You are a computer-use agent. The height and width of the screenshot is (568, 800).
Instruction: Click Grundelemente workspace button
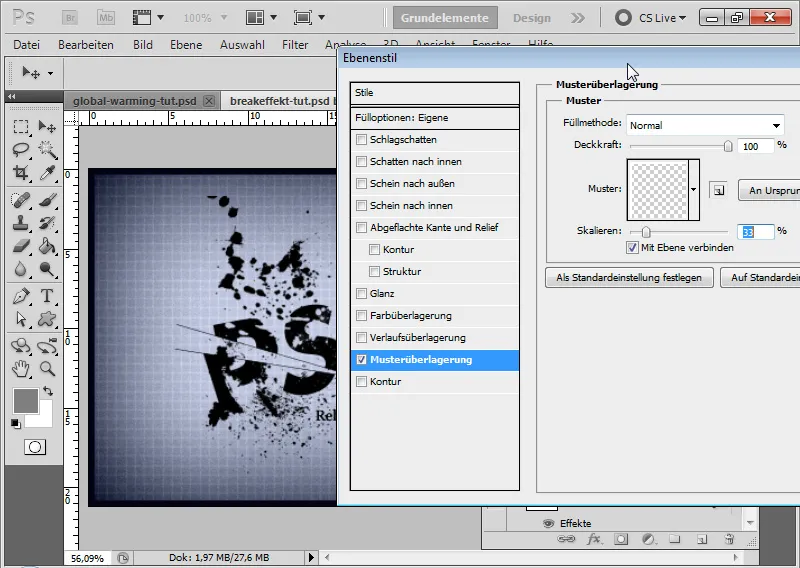pyautogui.click(x=445, y=18)
